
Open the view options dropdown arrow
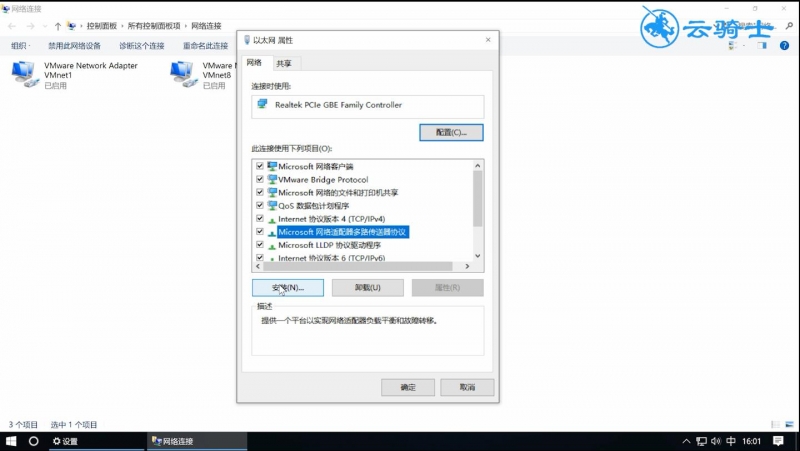point(744,45)
